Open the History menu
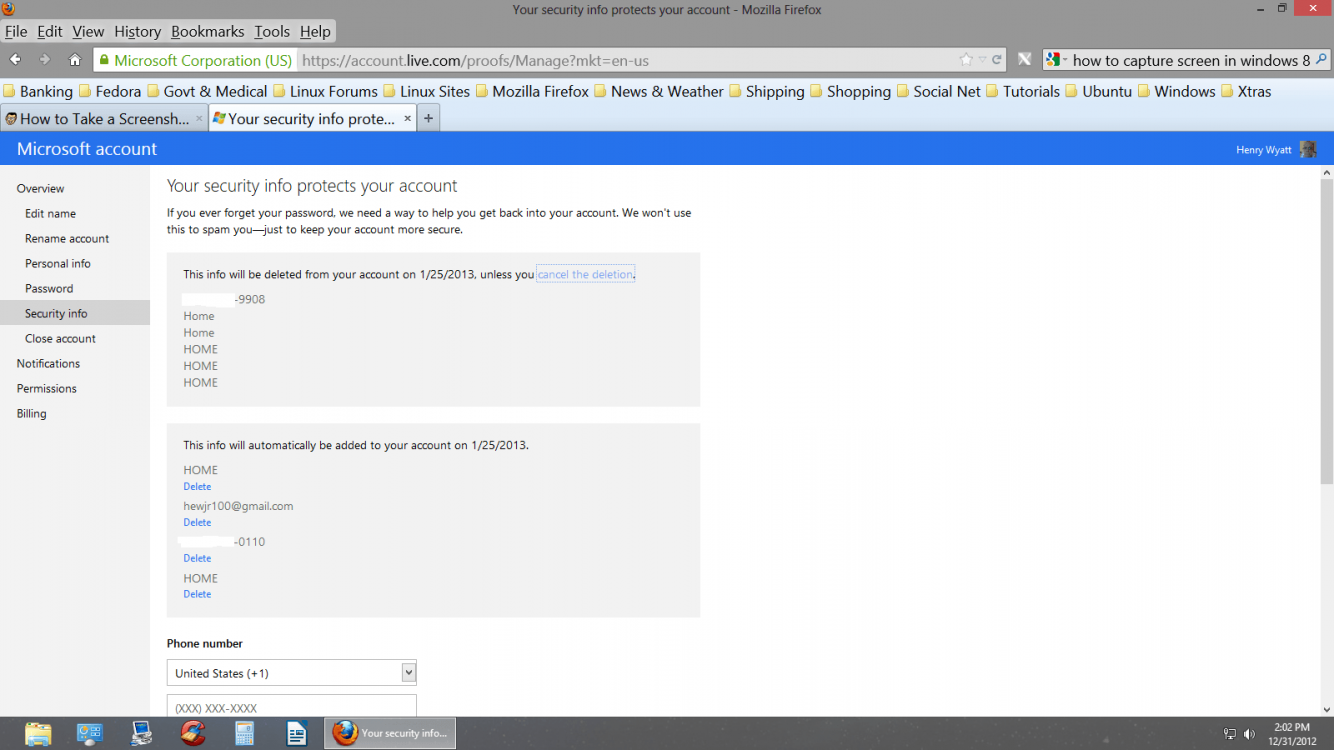 tap(137, 32)
